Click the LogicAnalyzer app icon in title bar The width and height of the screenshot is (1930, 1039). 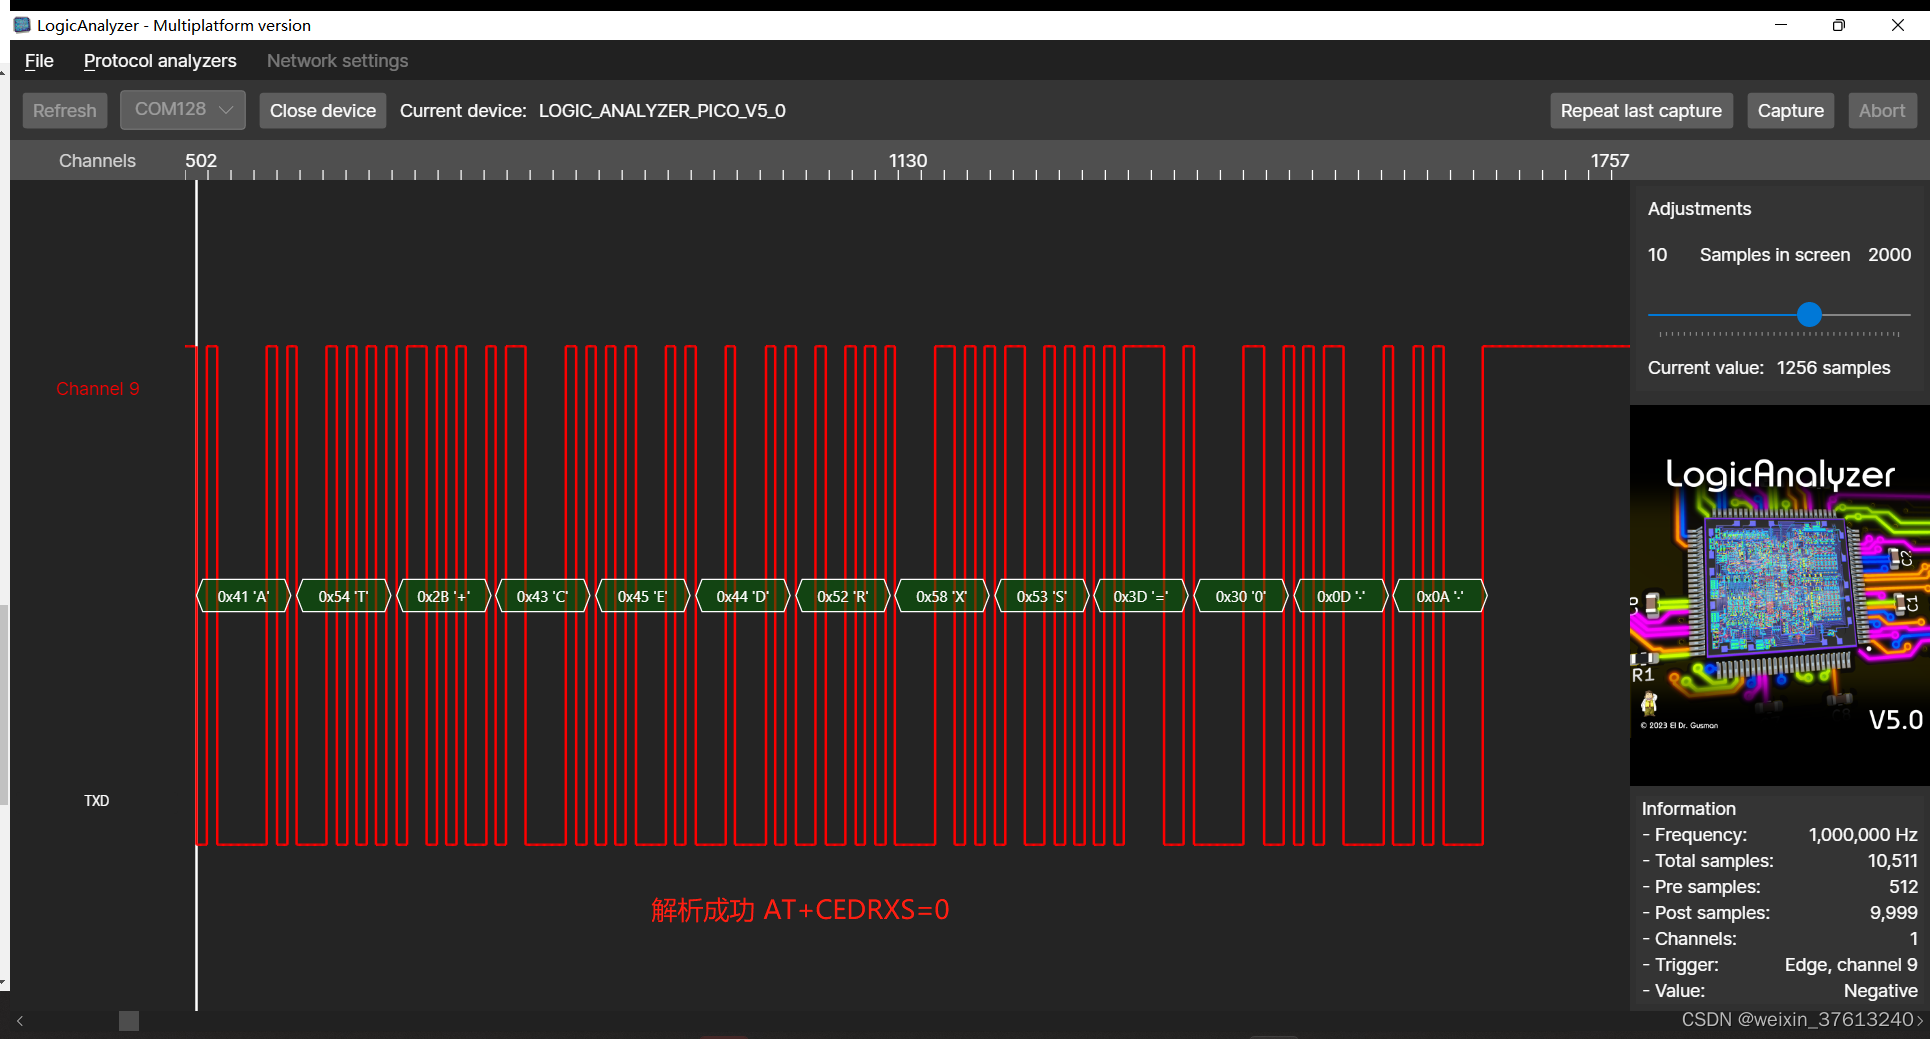22,25
